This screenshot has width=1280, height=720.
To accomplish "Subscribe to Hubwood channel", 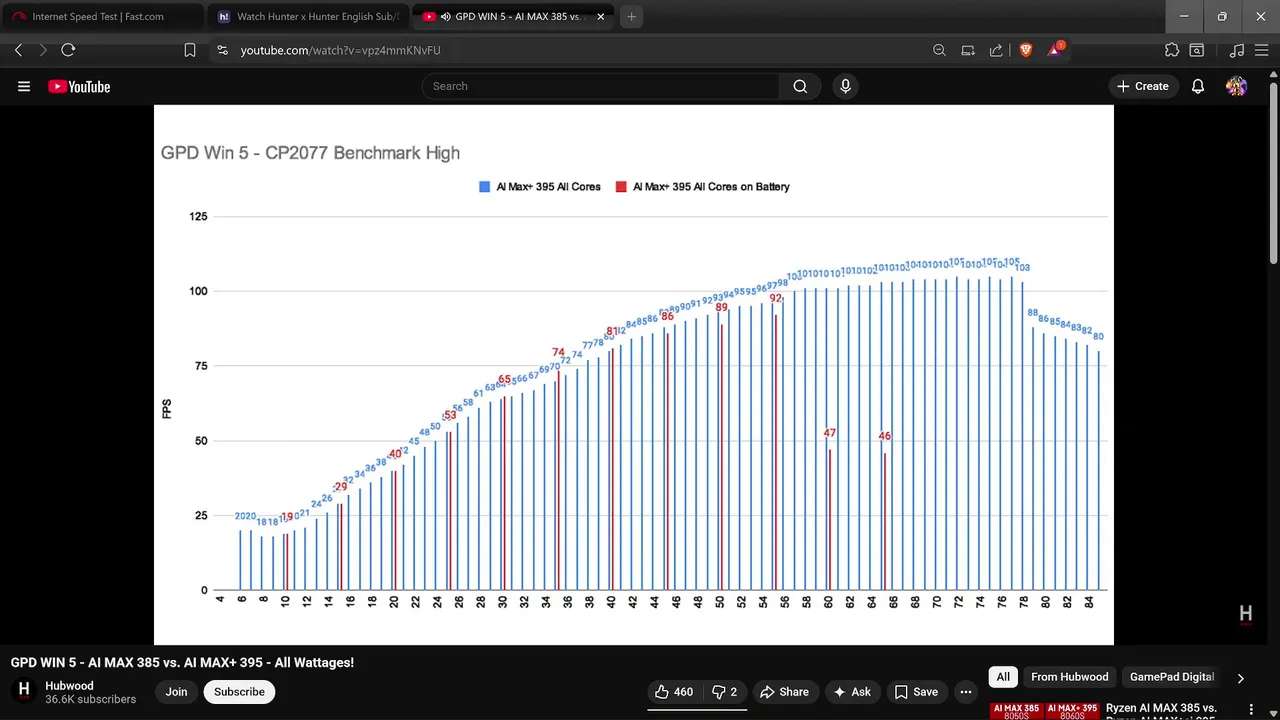I will click(239, 692).
